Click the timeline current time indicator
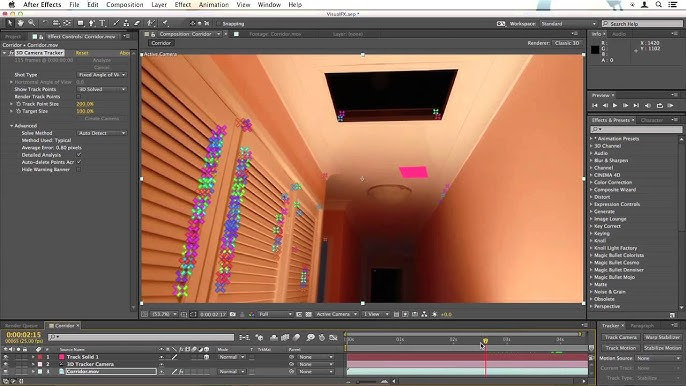Image resolution: width=686 pixels, height=386 pixels. 485,340
